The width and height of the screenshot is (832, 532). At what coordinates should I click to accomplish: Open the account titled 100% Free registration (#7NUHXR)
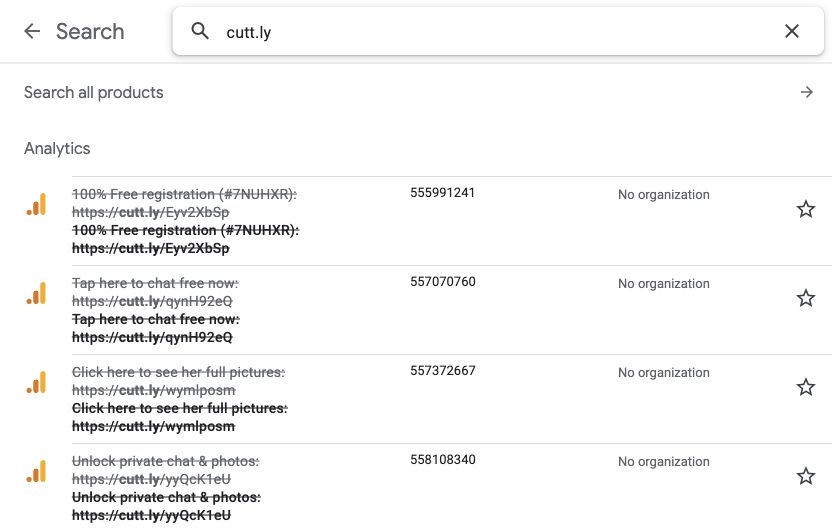[184, 203]
